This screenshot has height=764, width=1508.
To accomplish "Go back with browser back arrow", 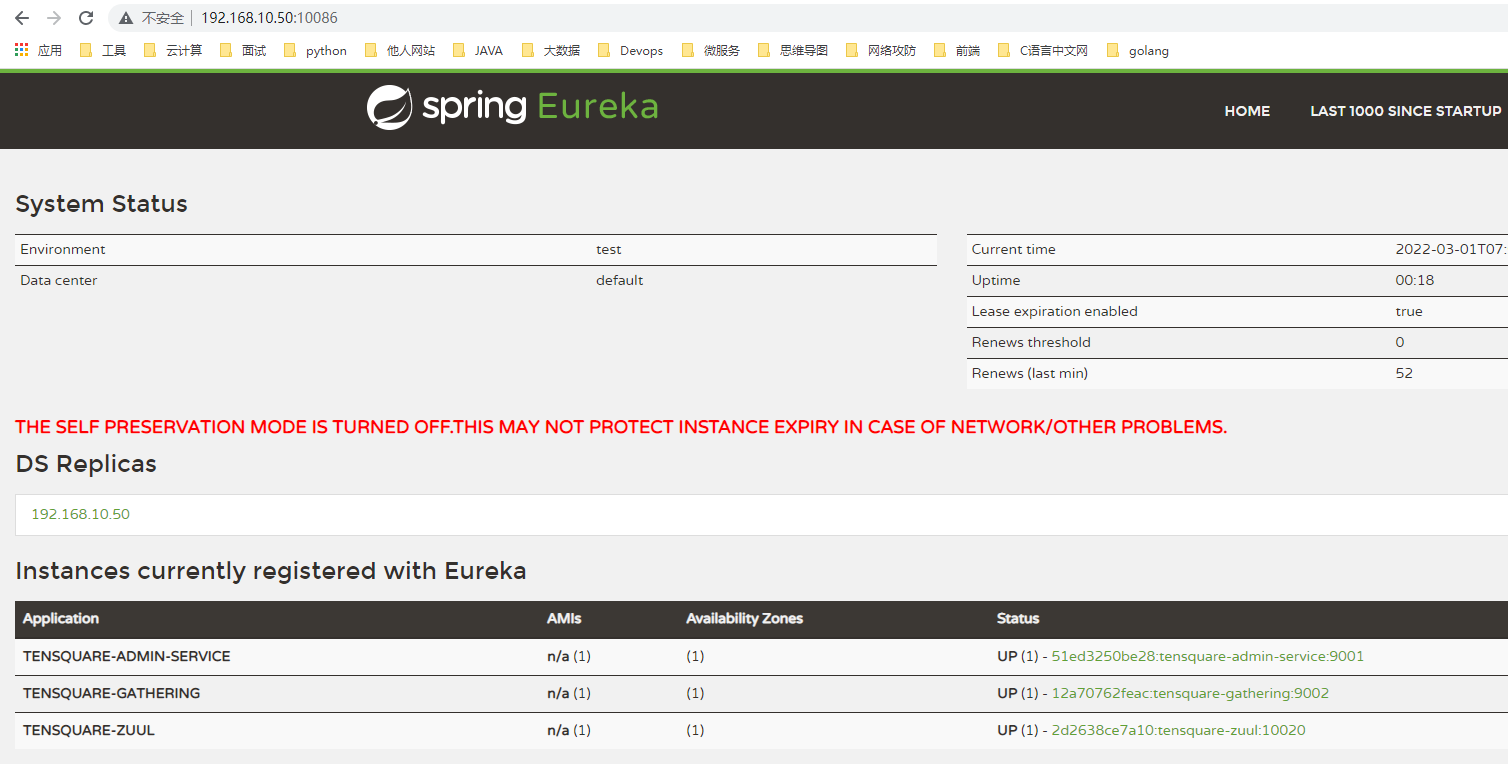I will [22, 18].
